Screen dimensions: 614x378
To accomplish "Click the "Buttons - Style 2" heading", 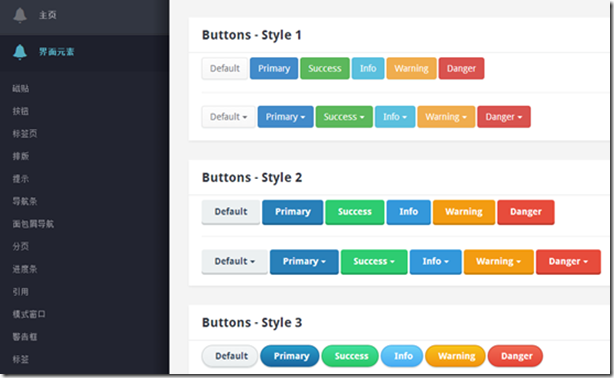I will point(252,178).
